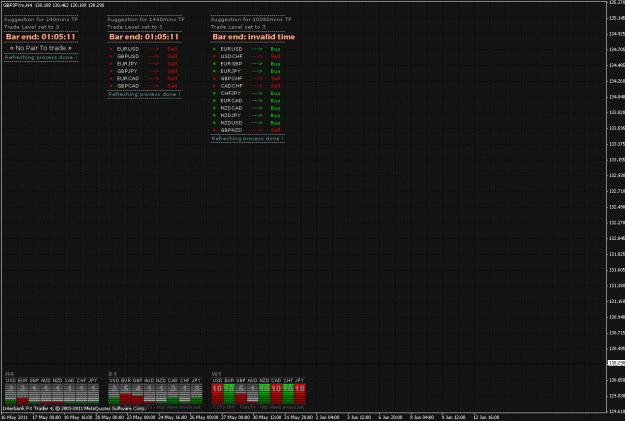Select GBPCHF Sell row in 10080mins list

coord(247,79)
